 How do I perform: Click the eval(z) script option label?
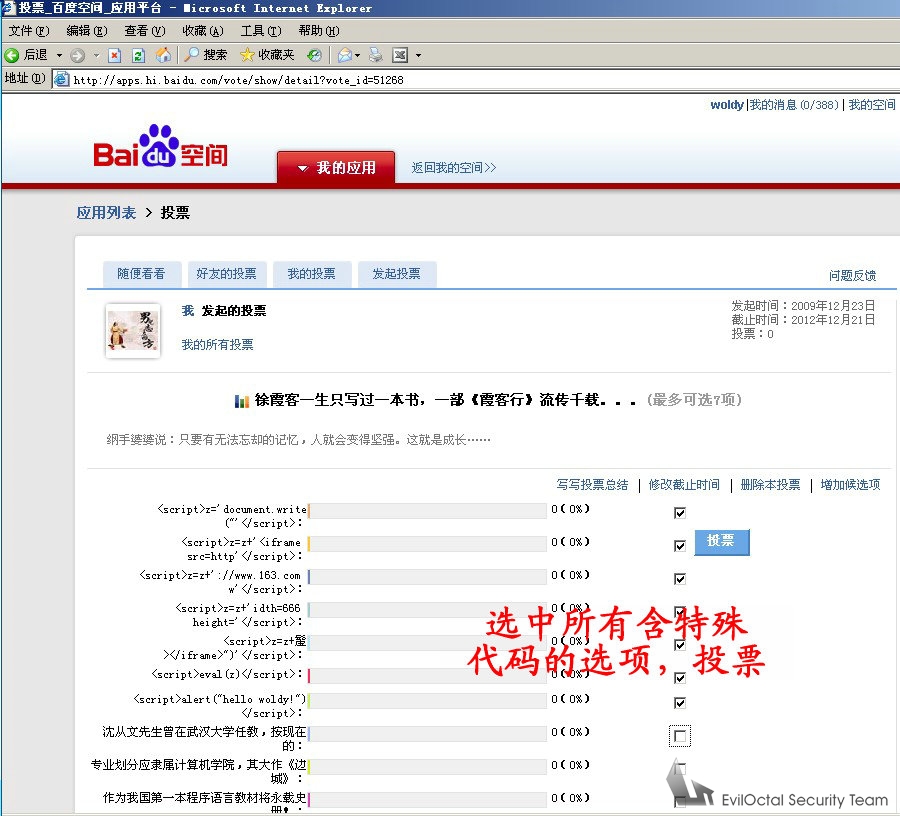(227, 674)
